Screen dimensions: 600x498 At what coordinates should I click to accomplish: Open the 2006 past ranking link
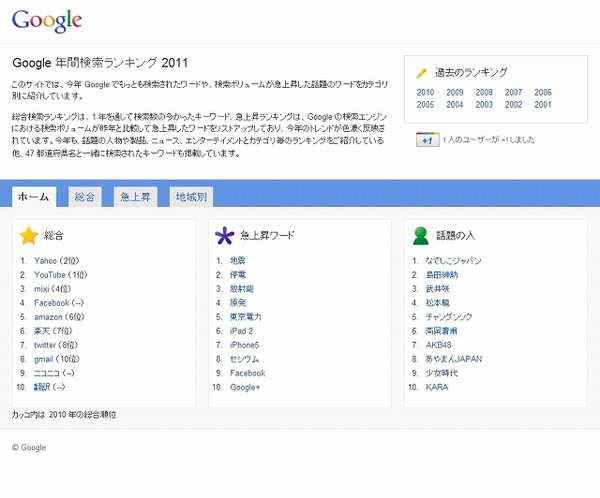(543, 92)
